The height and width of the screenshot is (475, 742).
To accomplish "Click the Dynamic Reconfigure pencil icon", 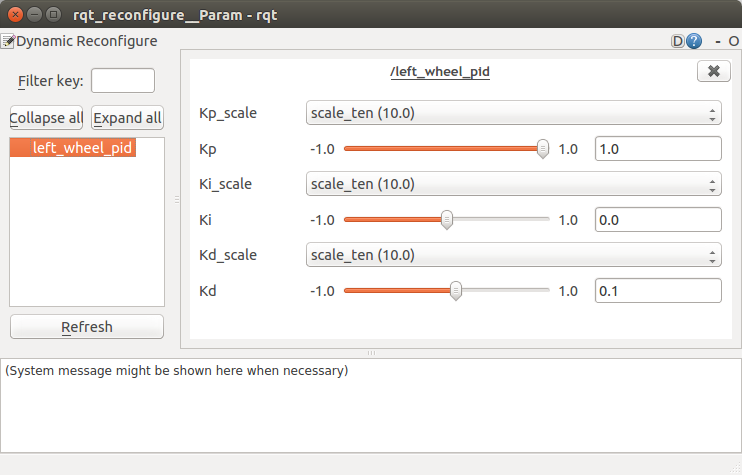I will pos(8,41).
